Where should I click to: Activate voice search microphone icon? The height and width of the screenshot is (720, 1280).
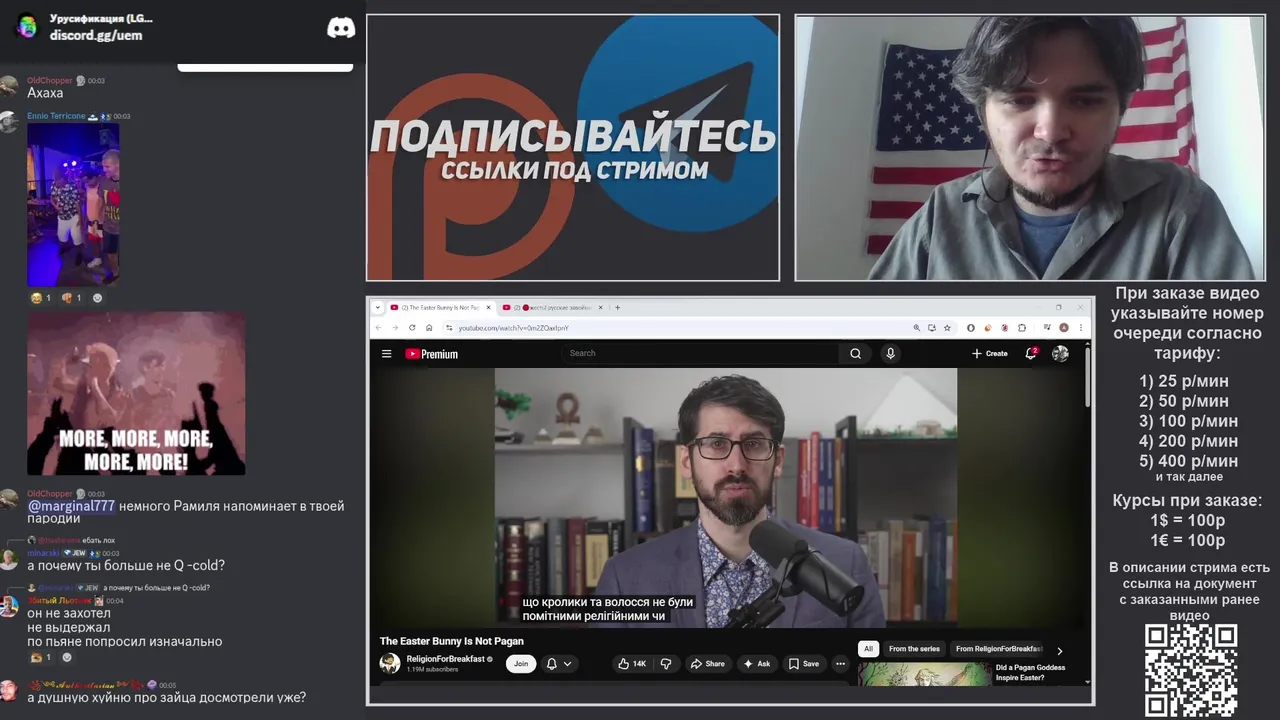coord(890,353)
